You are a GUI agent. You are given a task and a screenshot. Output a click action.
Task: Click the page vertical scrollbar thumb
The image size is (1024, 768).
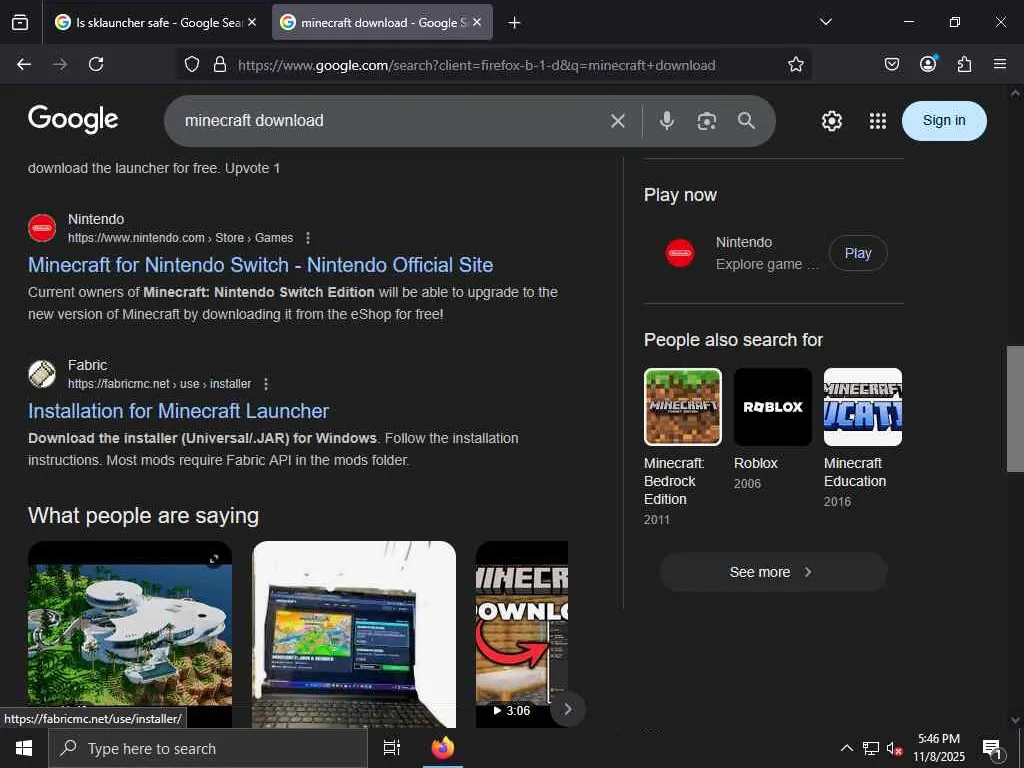(x=1015, y=409)
